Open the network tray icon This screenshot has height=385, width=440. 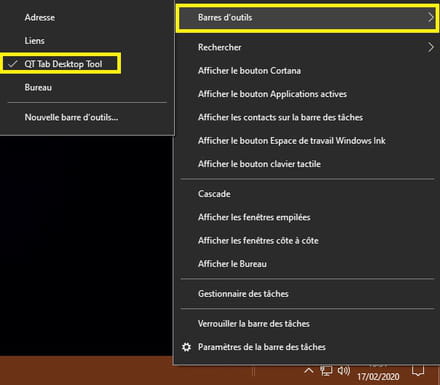(326, 371)
